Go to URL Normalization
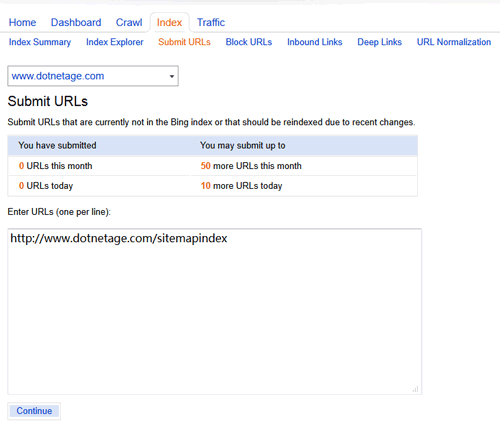Viewport: 500px width, 427px height. 454,42
